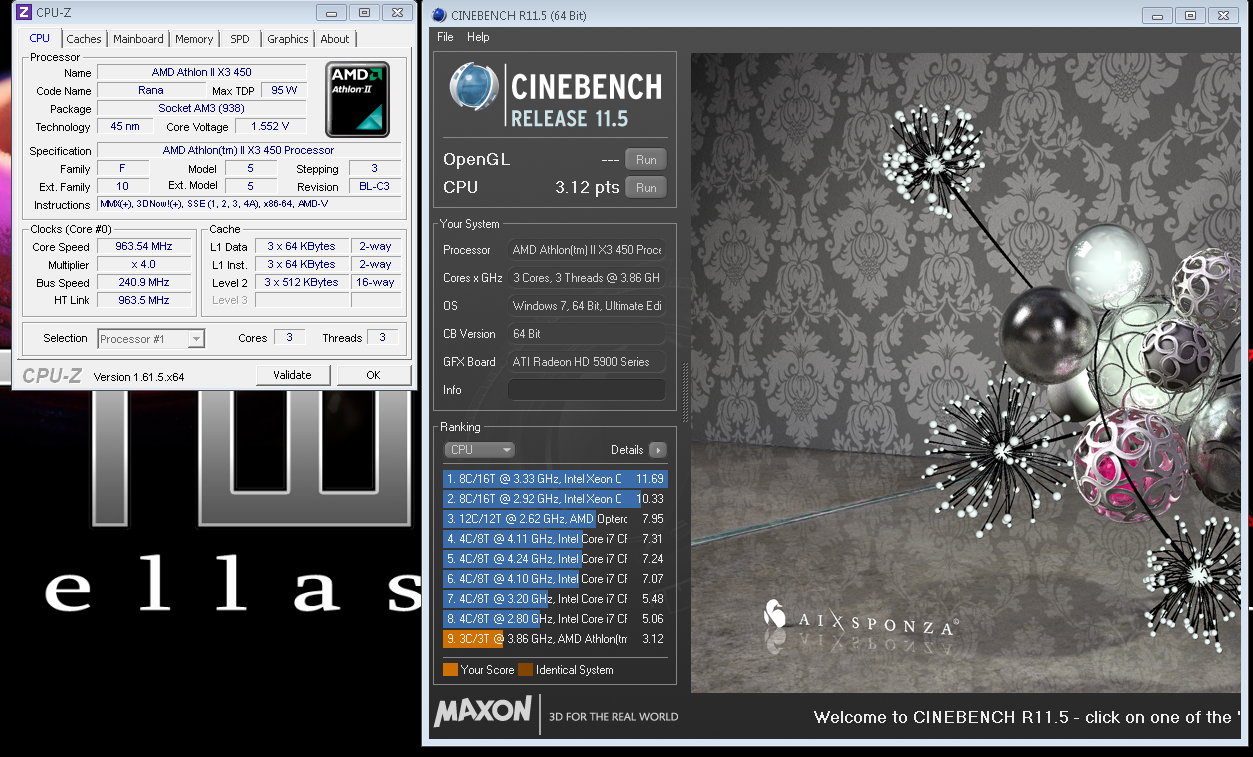
Task: Click the Validate button in CPU-Z
Action: coord(291,375)
